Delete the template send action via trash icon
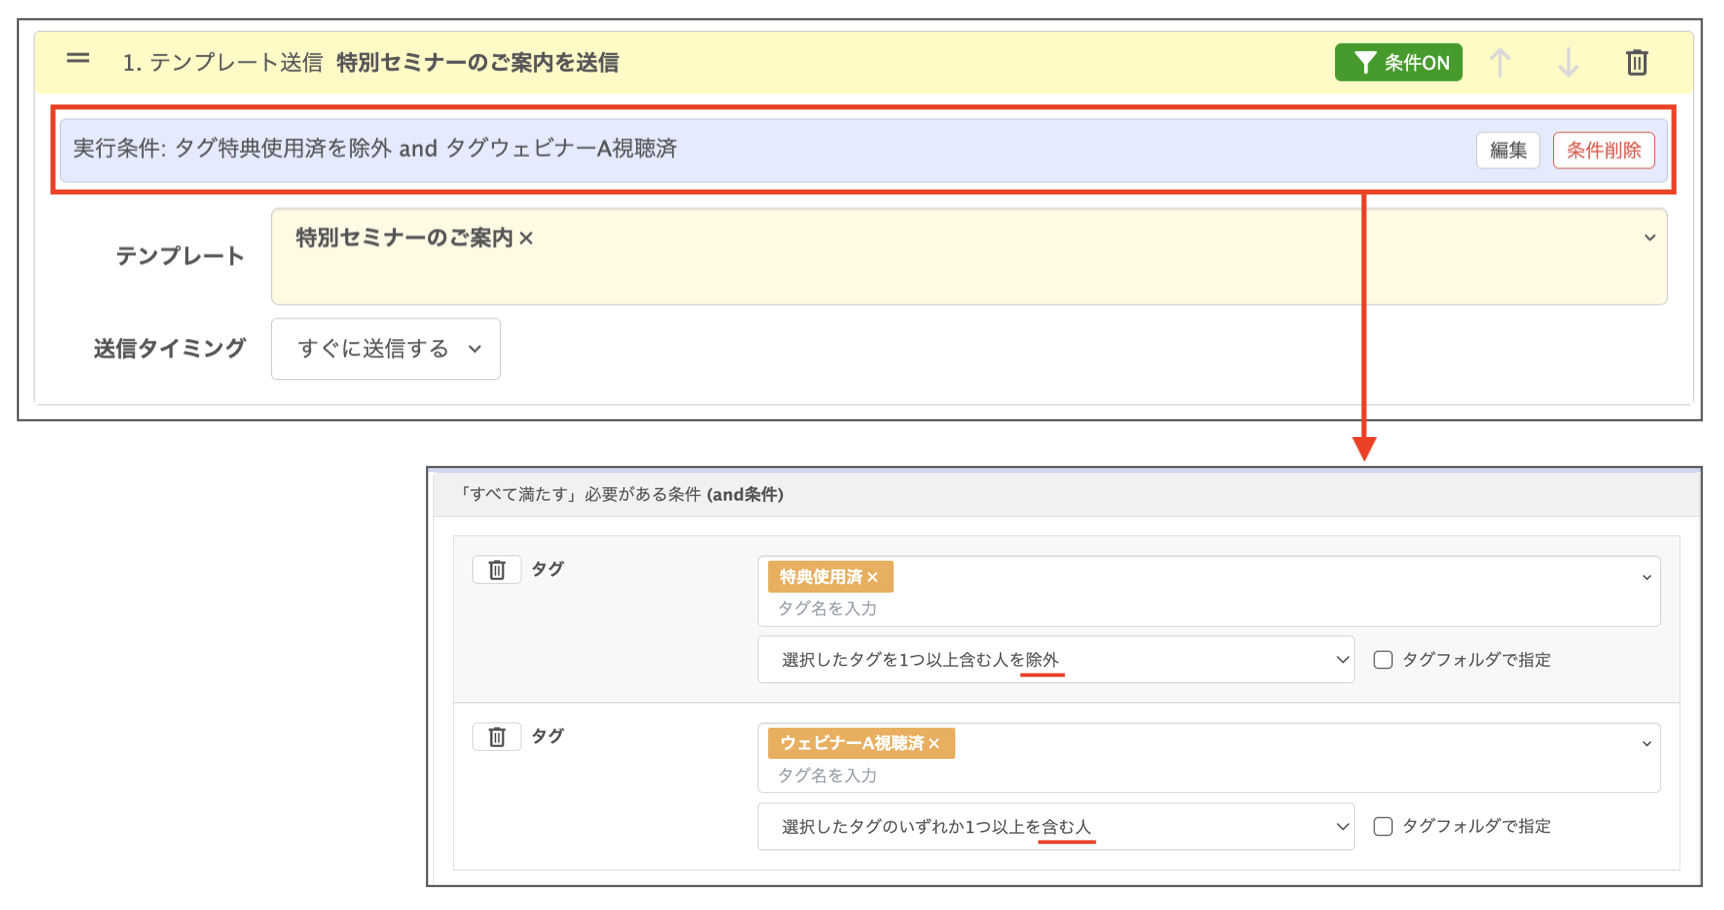 tap(1636, 63)
